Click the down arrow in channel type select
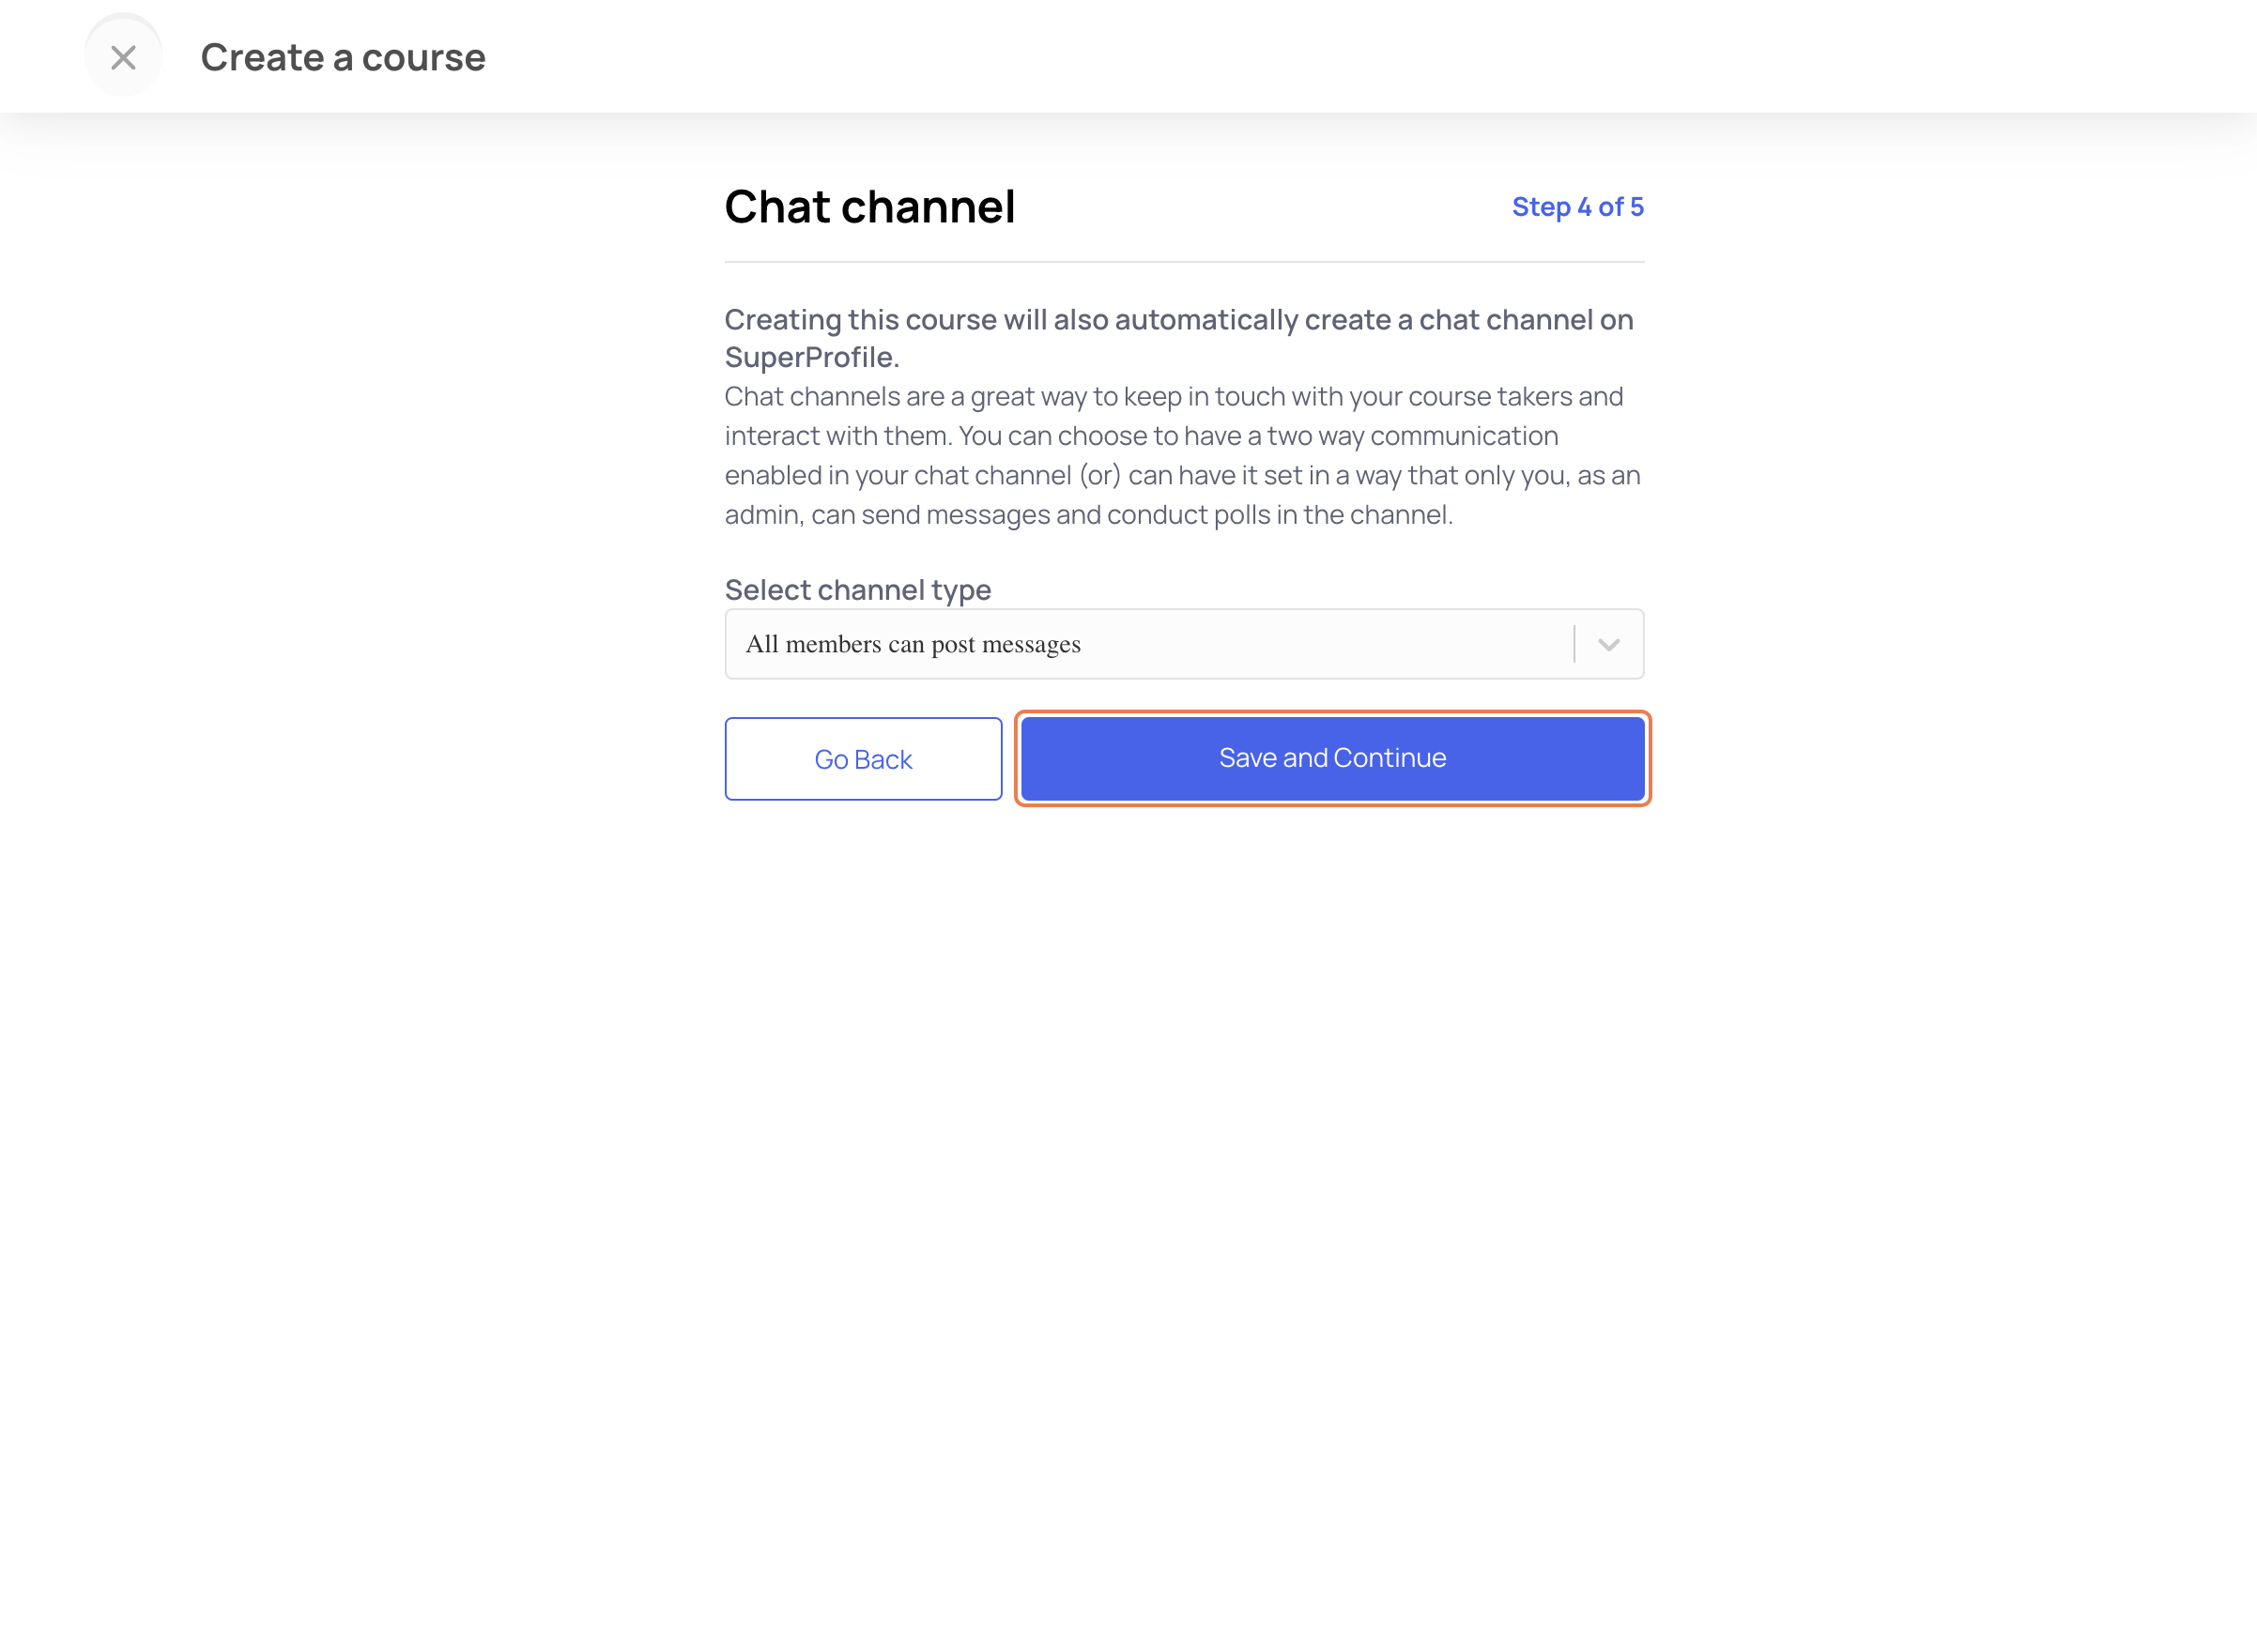The height and width of the screenshot is (1652, 2257). tap(1608, 644)
